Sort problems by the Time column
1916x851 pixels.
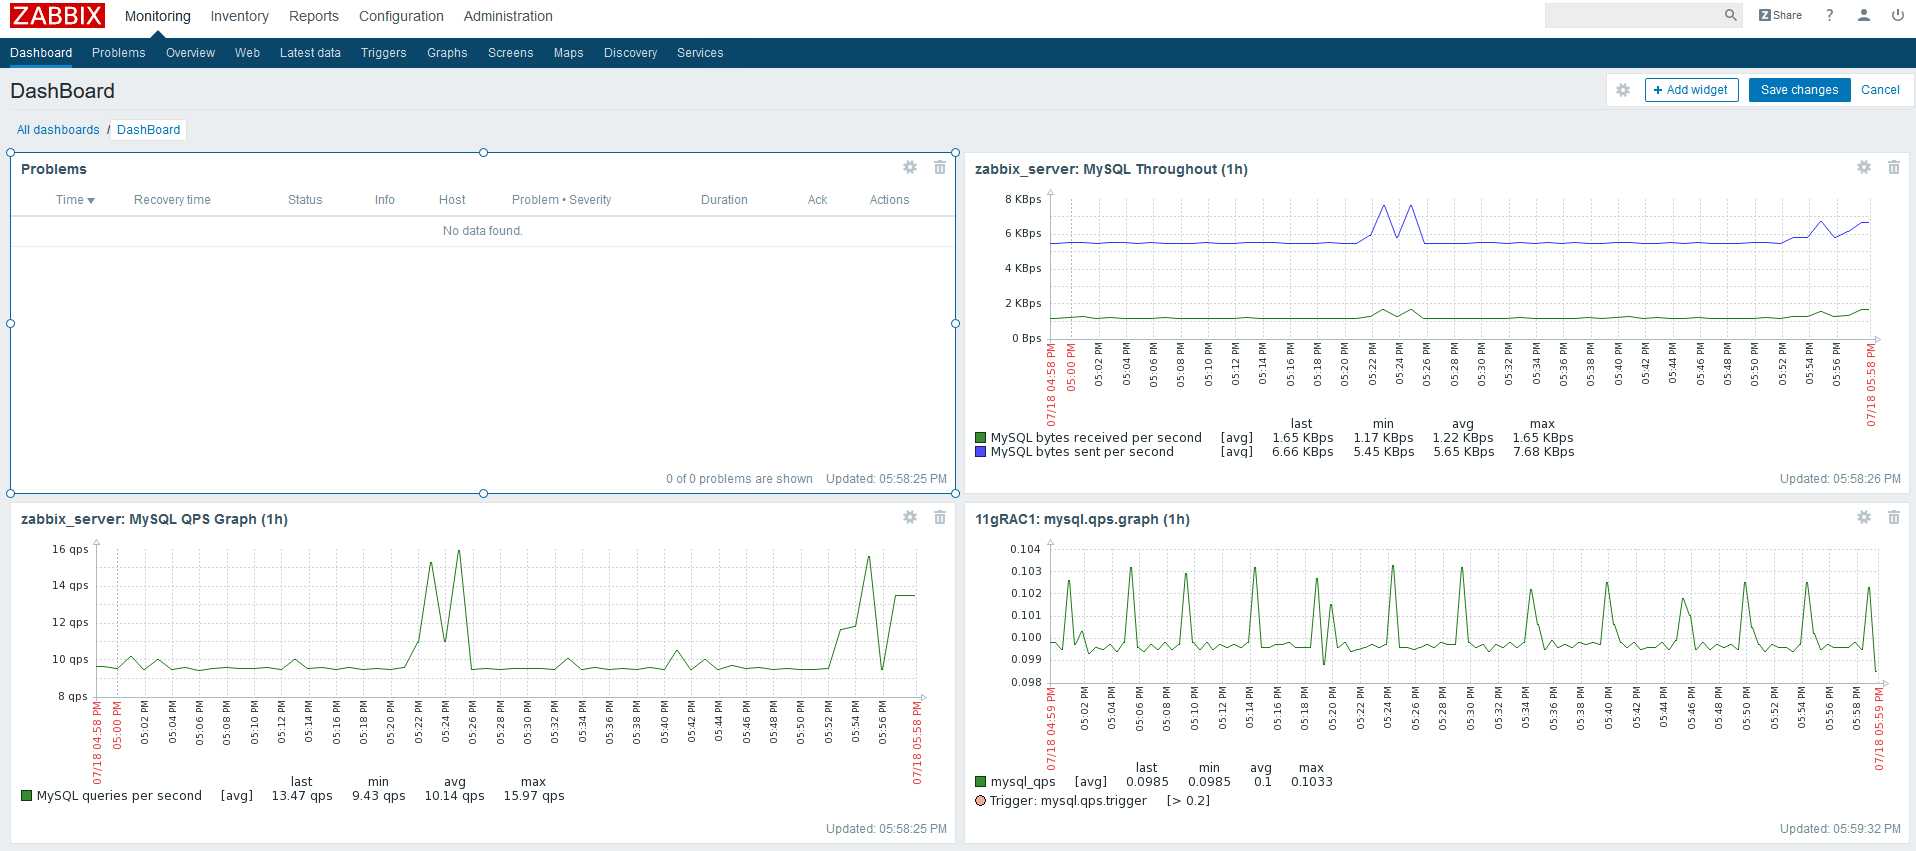(x=75, y=200)
